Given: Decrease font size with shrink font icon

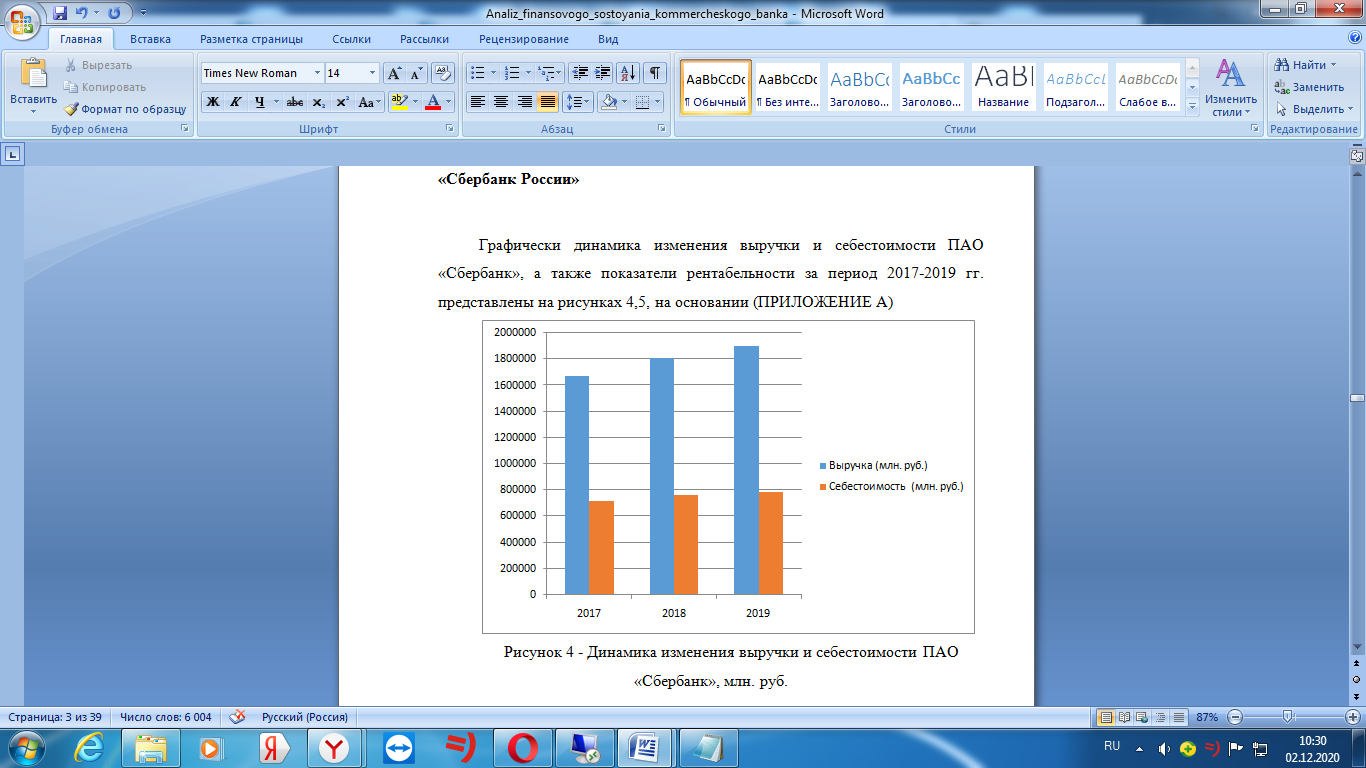Looking at the screenshot, I should click(416, 73).
